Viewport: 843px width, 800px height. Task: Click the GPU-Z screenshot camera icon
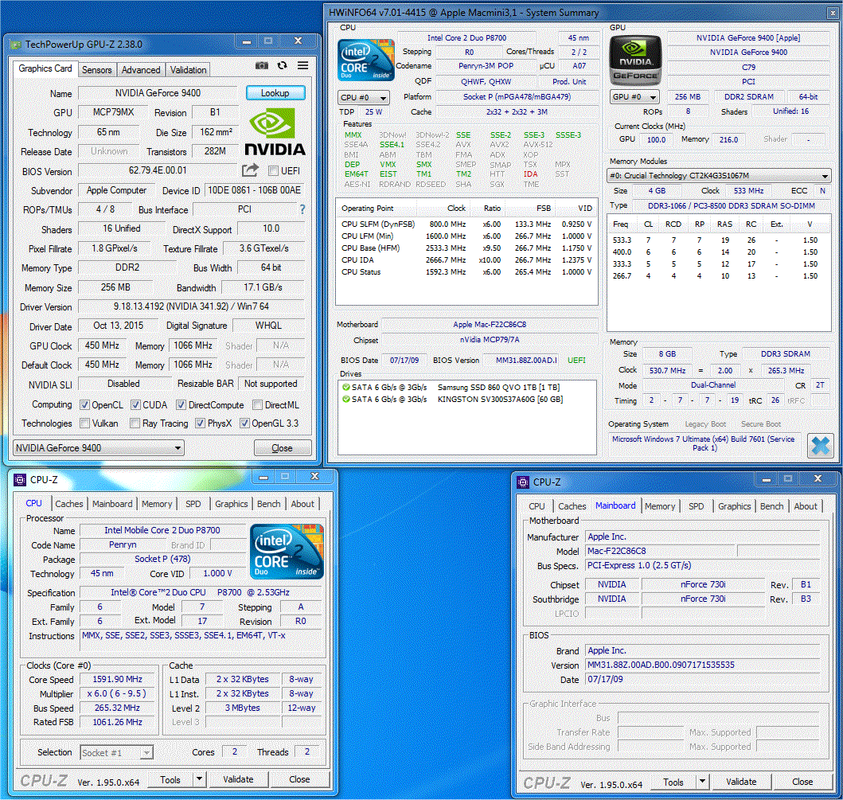pyautogui.click(x=262, y=66)
